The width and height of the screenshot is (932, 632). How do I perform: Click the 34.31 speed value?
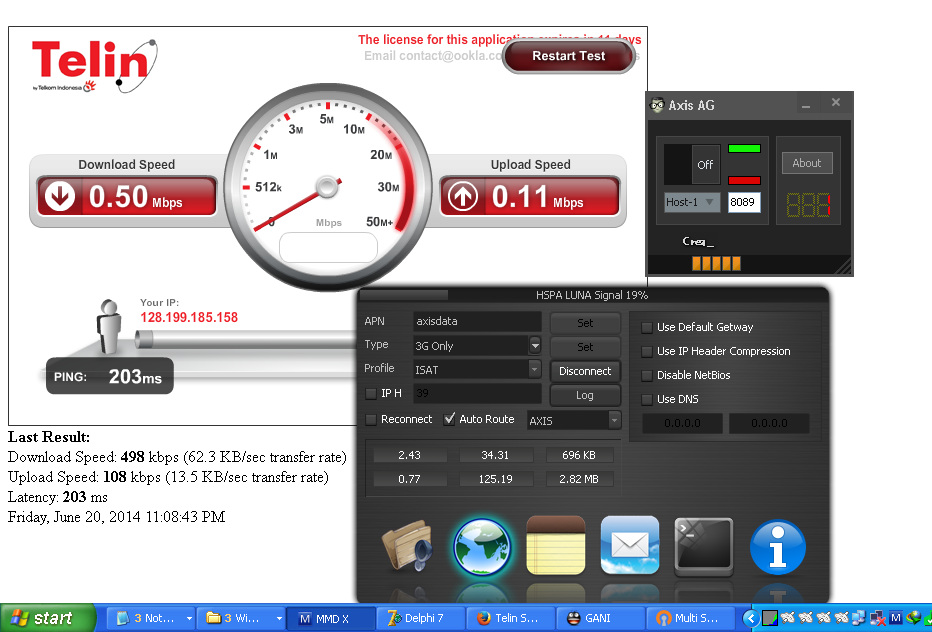(495, 455)
